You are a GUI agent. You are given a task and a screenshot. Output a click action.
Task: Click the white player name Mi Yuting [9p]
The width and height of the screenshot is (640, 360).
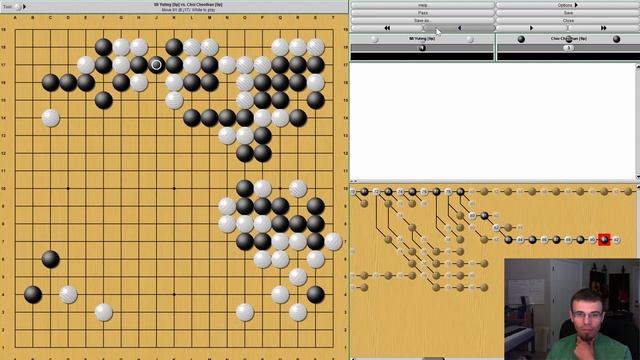coord(422,39)
